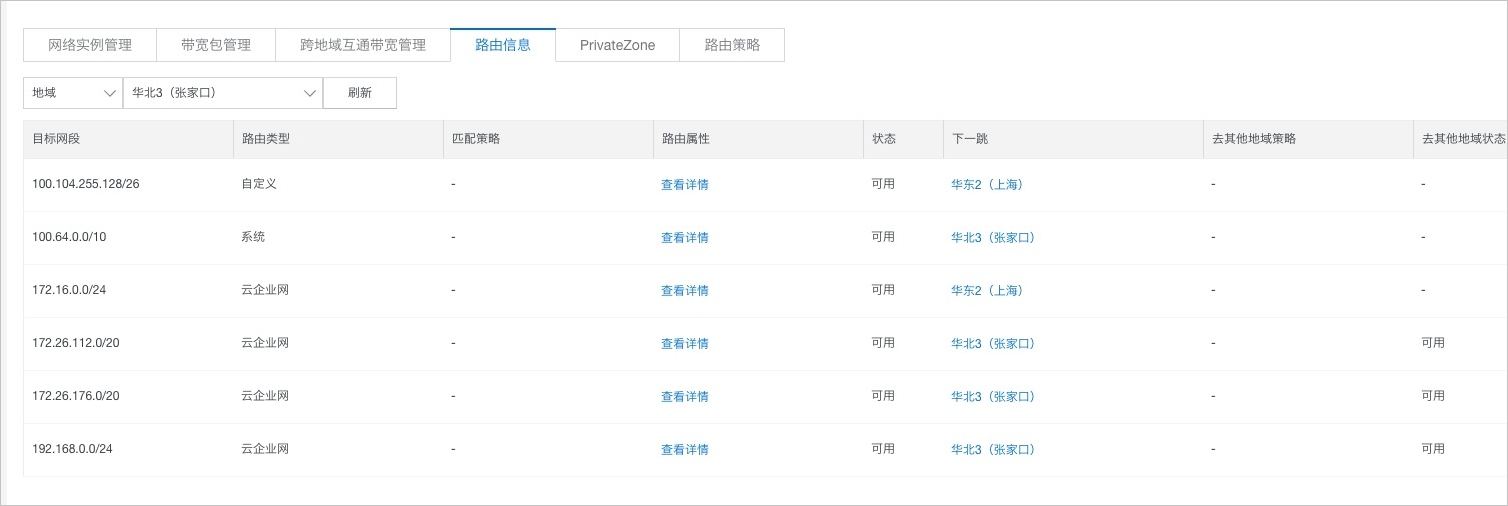Image resolution: width=1508 pixels, height=506 pixels.
Task: View details for route 100.104.255.128/26
Action: pyautogui.click(x=685, y=185)
